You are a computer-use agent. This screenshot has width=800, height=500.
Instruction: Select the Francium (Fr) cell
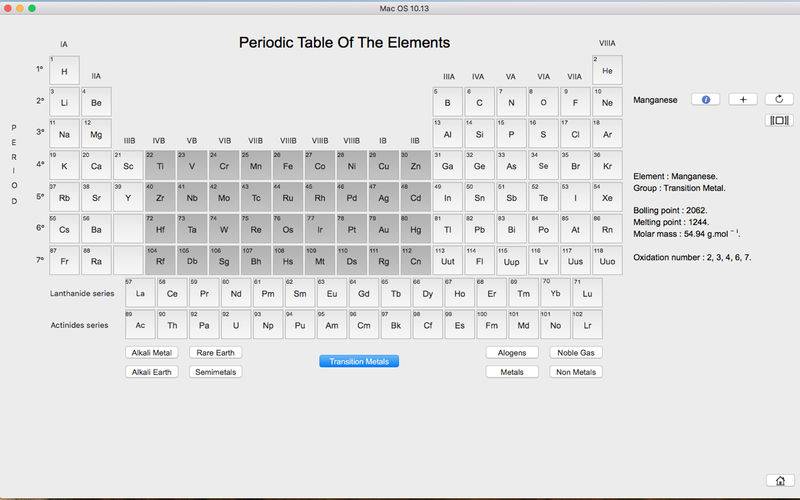click(64, 261)
